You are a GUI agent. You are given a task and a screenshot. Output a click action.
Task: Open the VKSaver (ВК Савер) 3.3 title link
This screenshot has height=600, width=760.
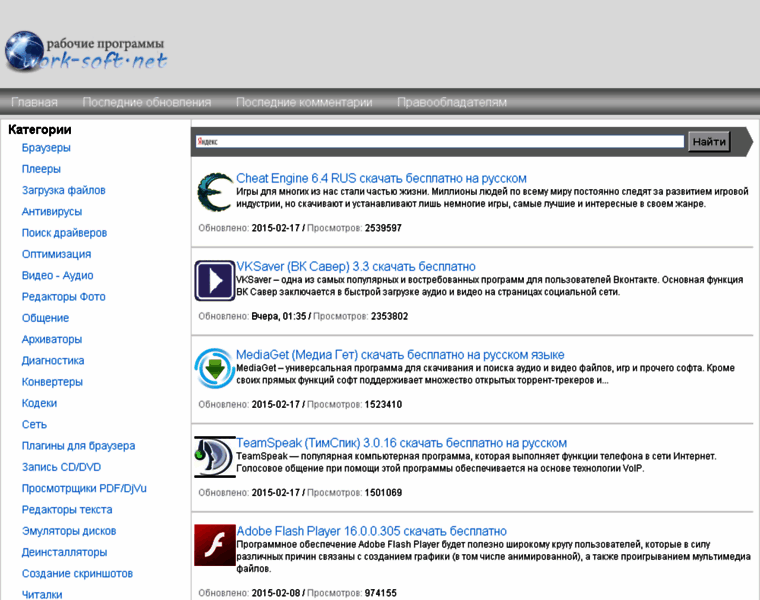(x=356, y=267)
